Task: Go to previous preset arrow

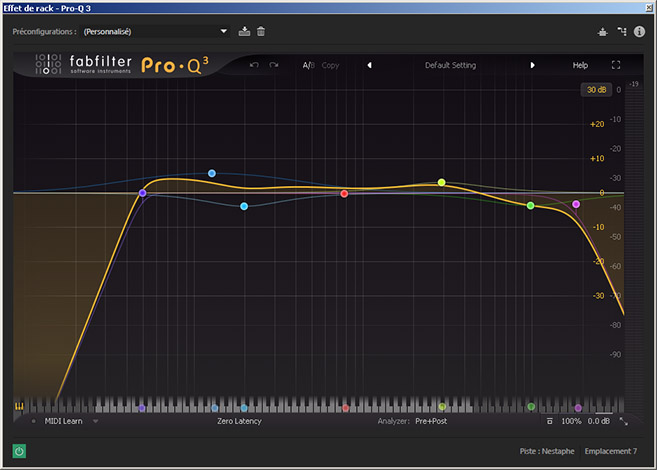Action: click(x=369, y=65)
